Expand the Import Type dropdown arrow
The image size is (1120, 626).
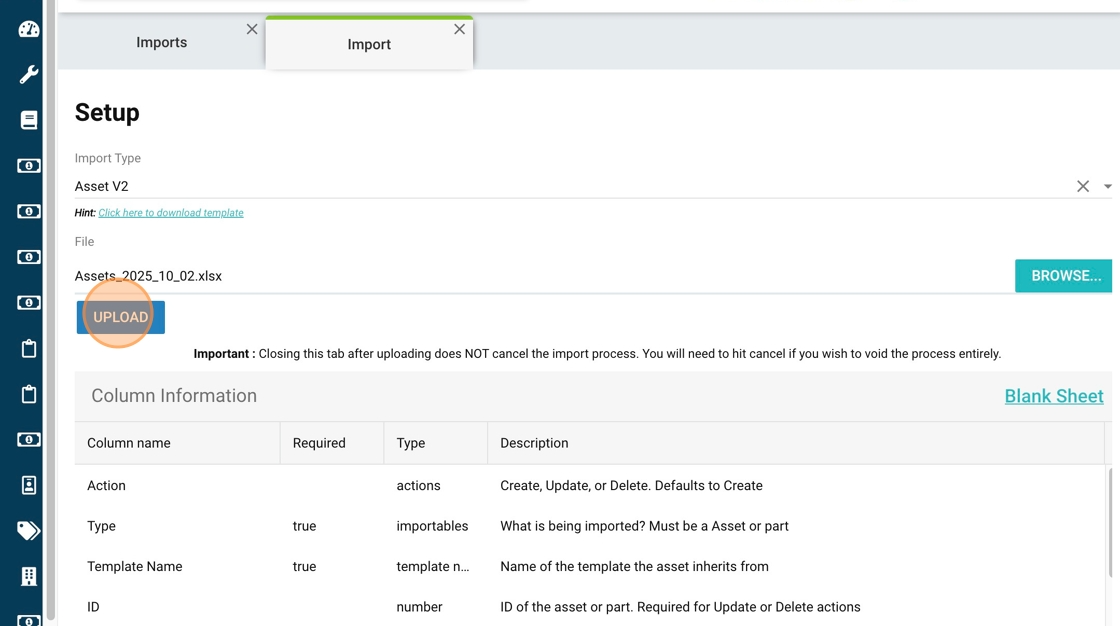tap(1107, 186)
